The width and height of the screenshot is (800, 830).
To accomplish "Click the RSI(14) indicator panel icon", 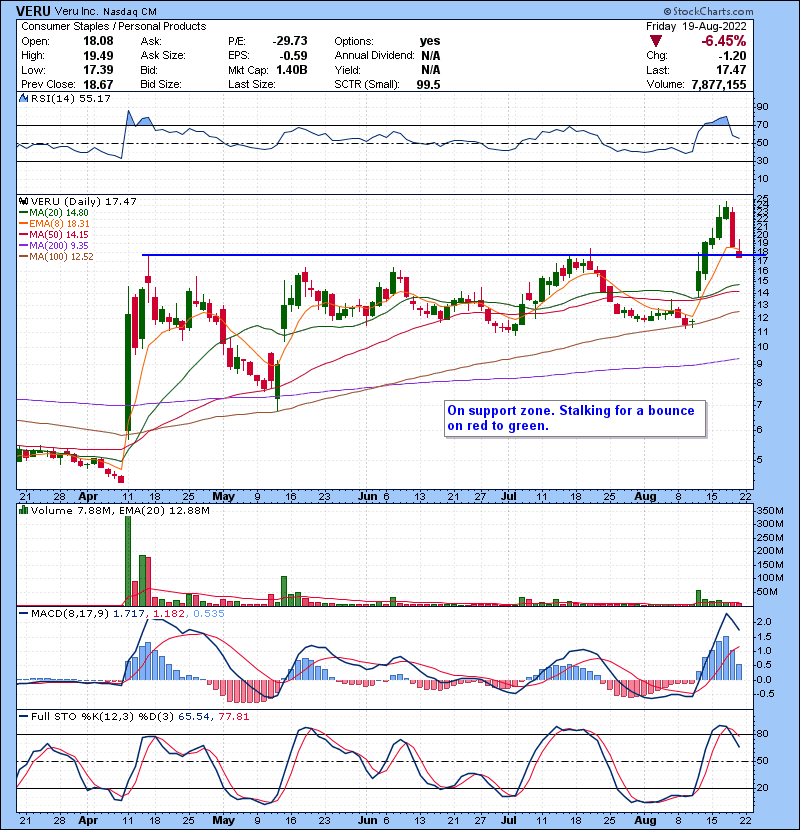I will [23, 98].
